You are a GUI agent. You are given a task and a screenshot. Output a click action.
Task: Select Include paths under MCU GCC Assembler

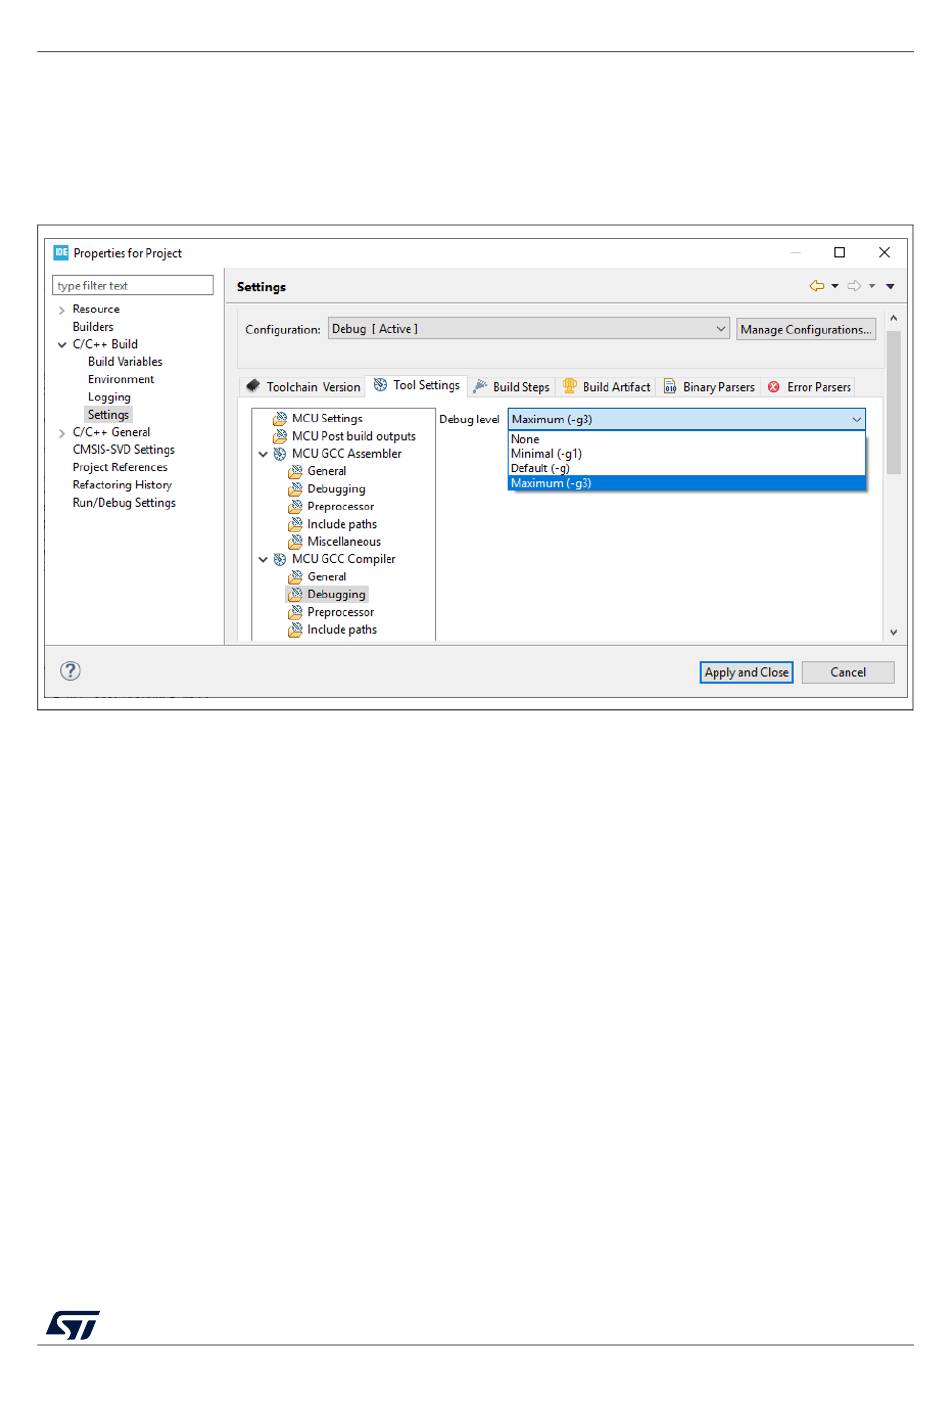point(342,524)
